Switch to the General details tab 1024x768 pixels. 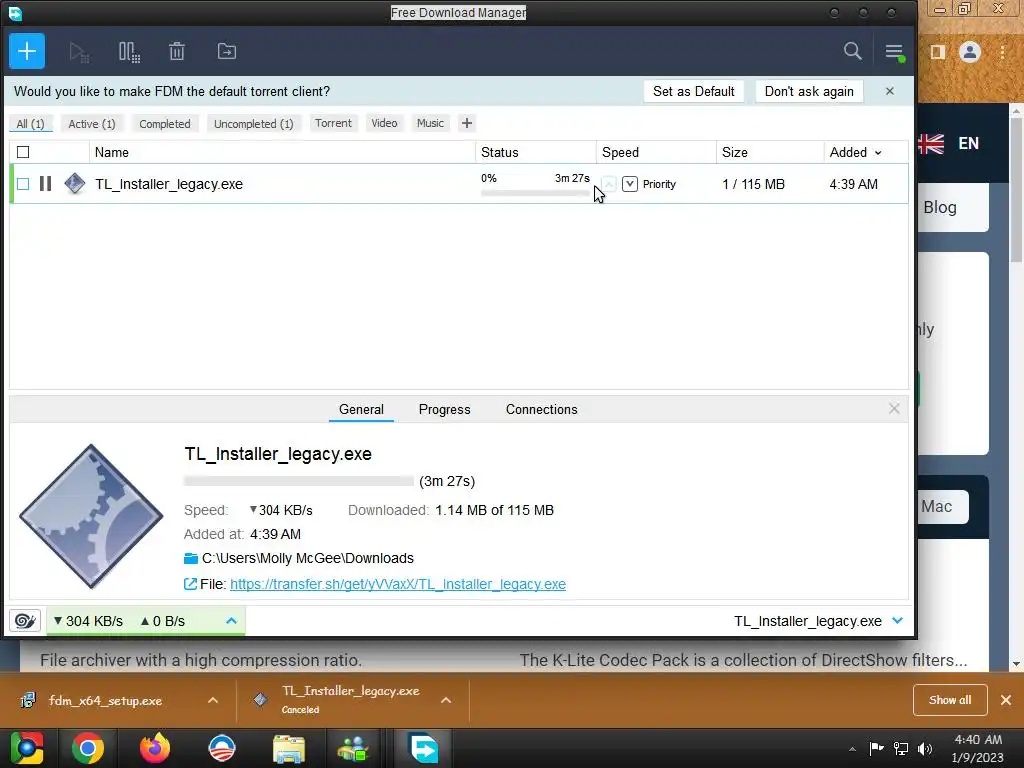pos(361,409)
